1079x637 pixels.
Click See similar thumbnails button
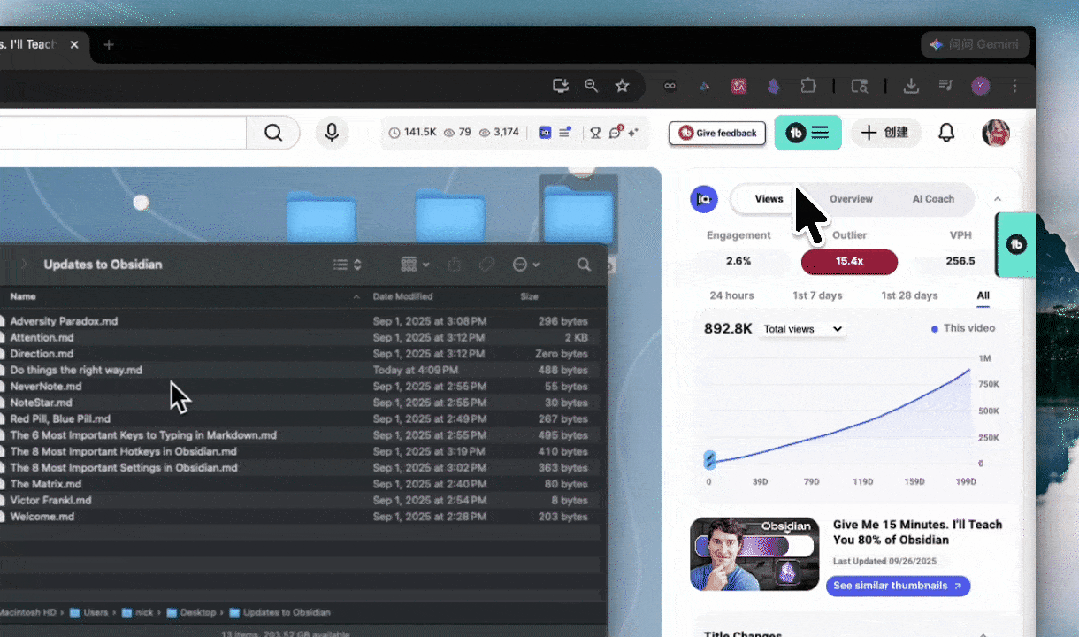tap(898, 585)
